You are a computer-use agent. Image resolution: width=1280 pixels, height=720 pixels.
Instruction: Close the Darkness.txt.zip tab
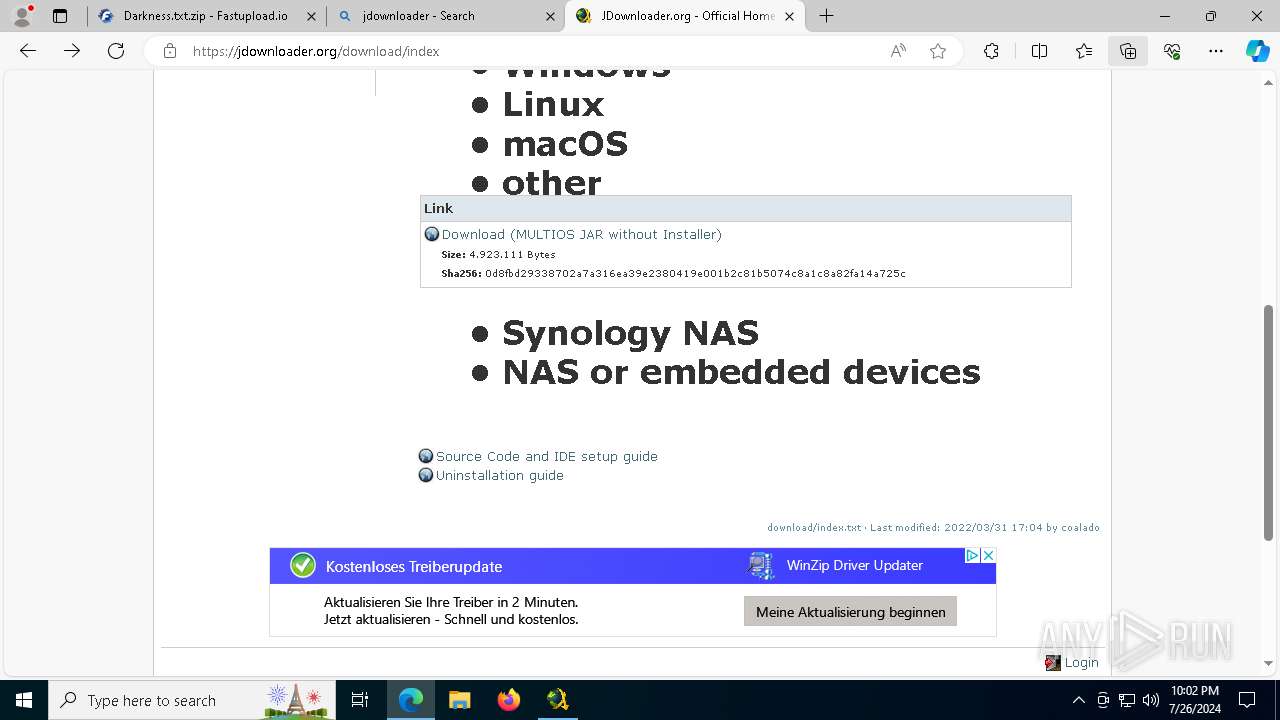(311, 16)
